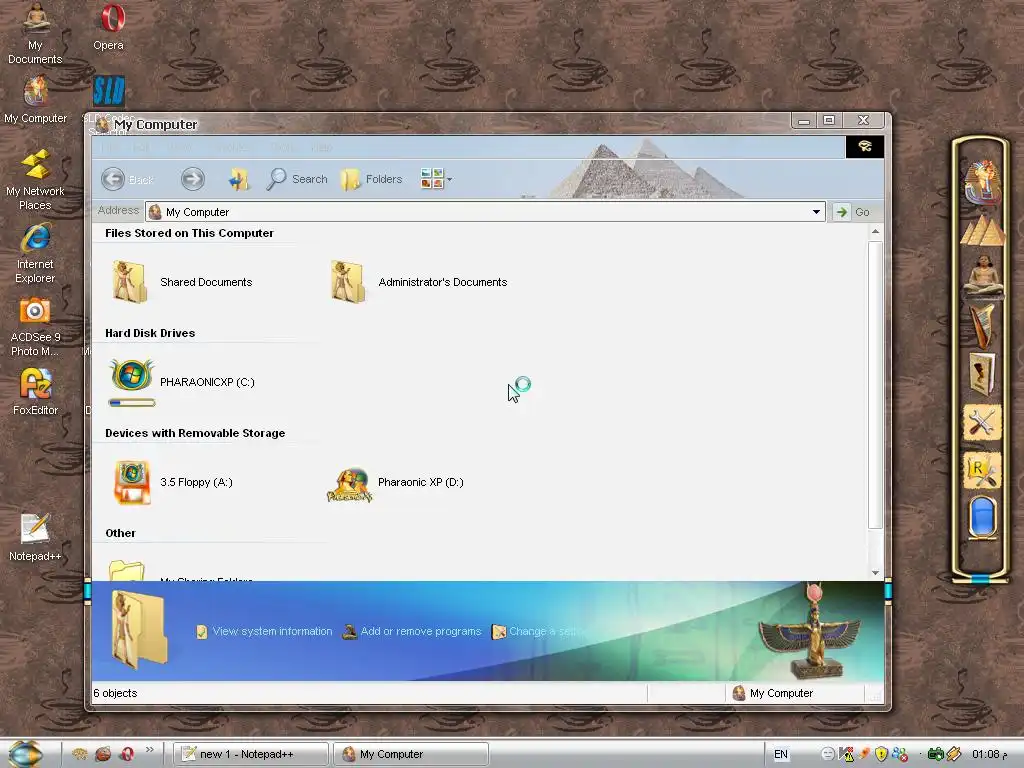Click the security shield tray icon
This screenshot has height=768, width=1024.
click(x=881, y=754)
